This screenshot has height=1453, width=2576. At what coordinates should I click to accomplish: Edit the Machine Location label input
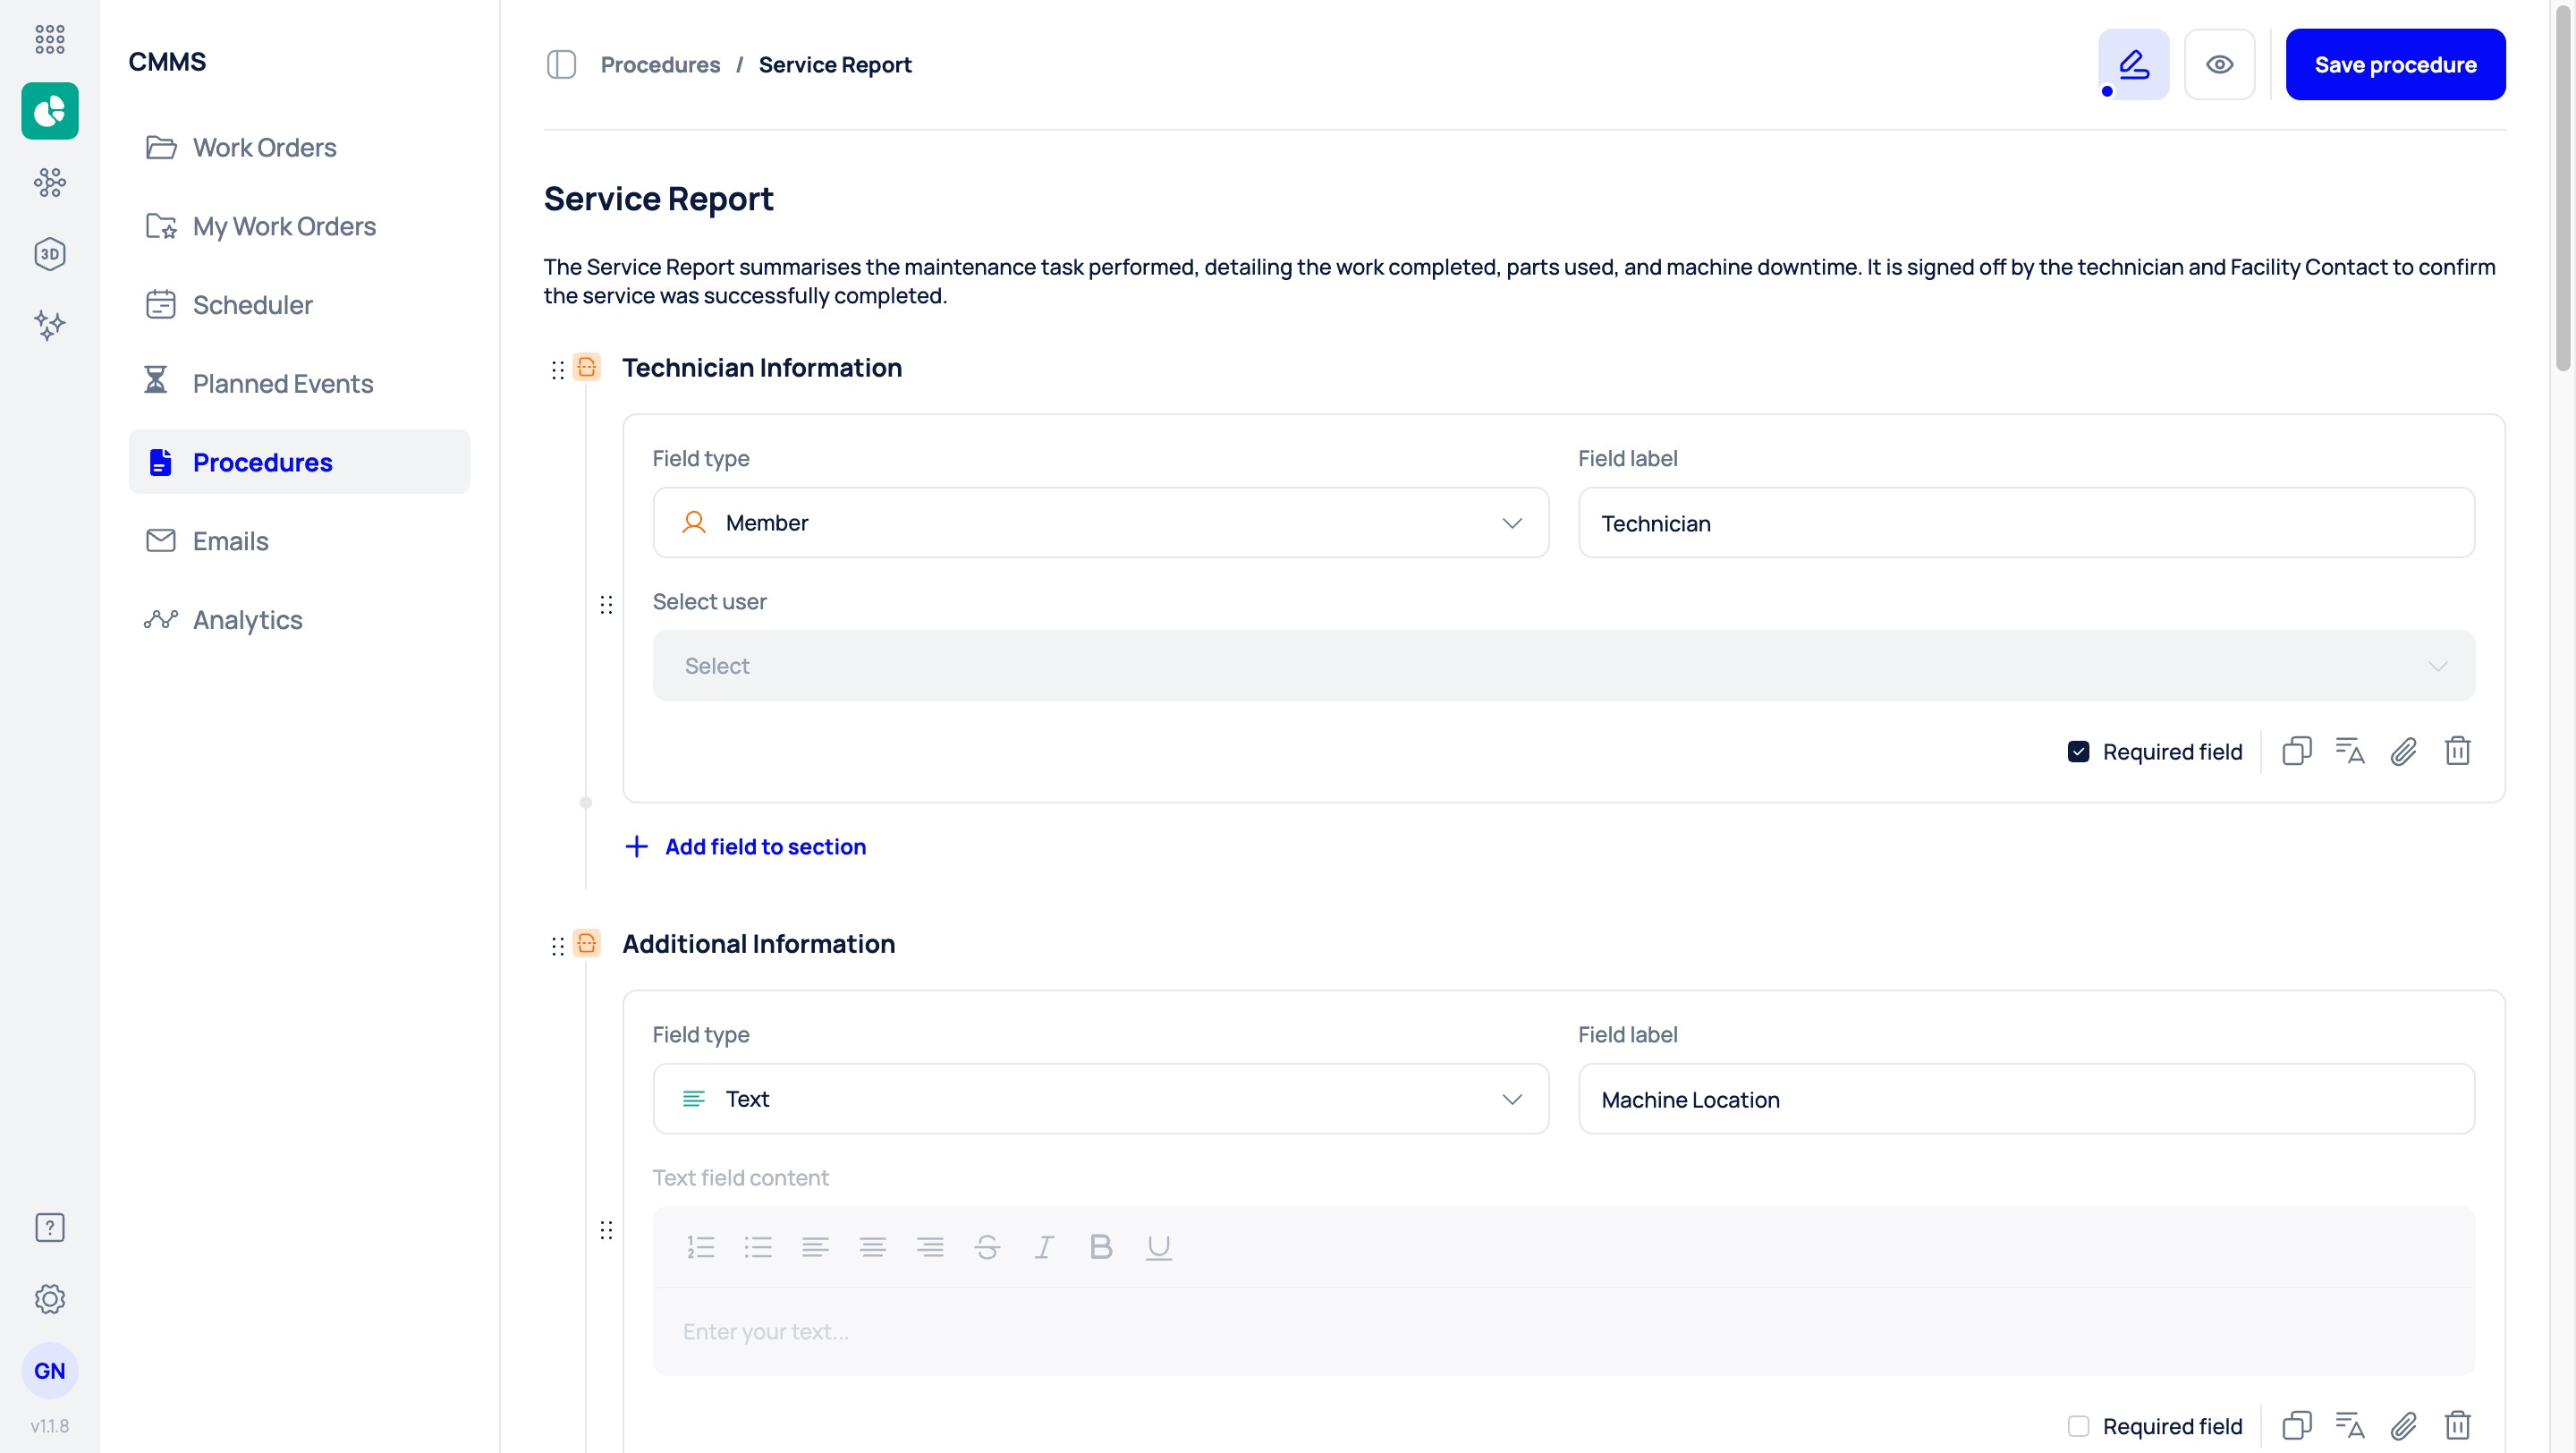click(2026, 1099)
